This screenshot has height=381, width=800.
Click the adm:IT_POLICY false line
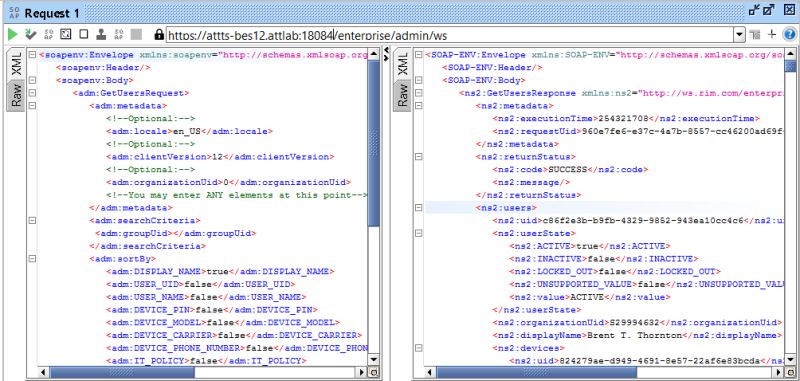pyautogui.click(x=206, y=361)
